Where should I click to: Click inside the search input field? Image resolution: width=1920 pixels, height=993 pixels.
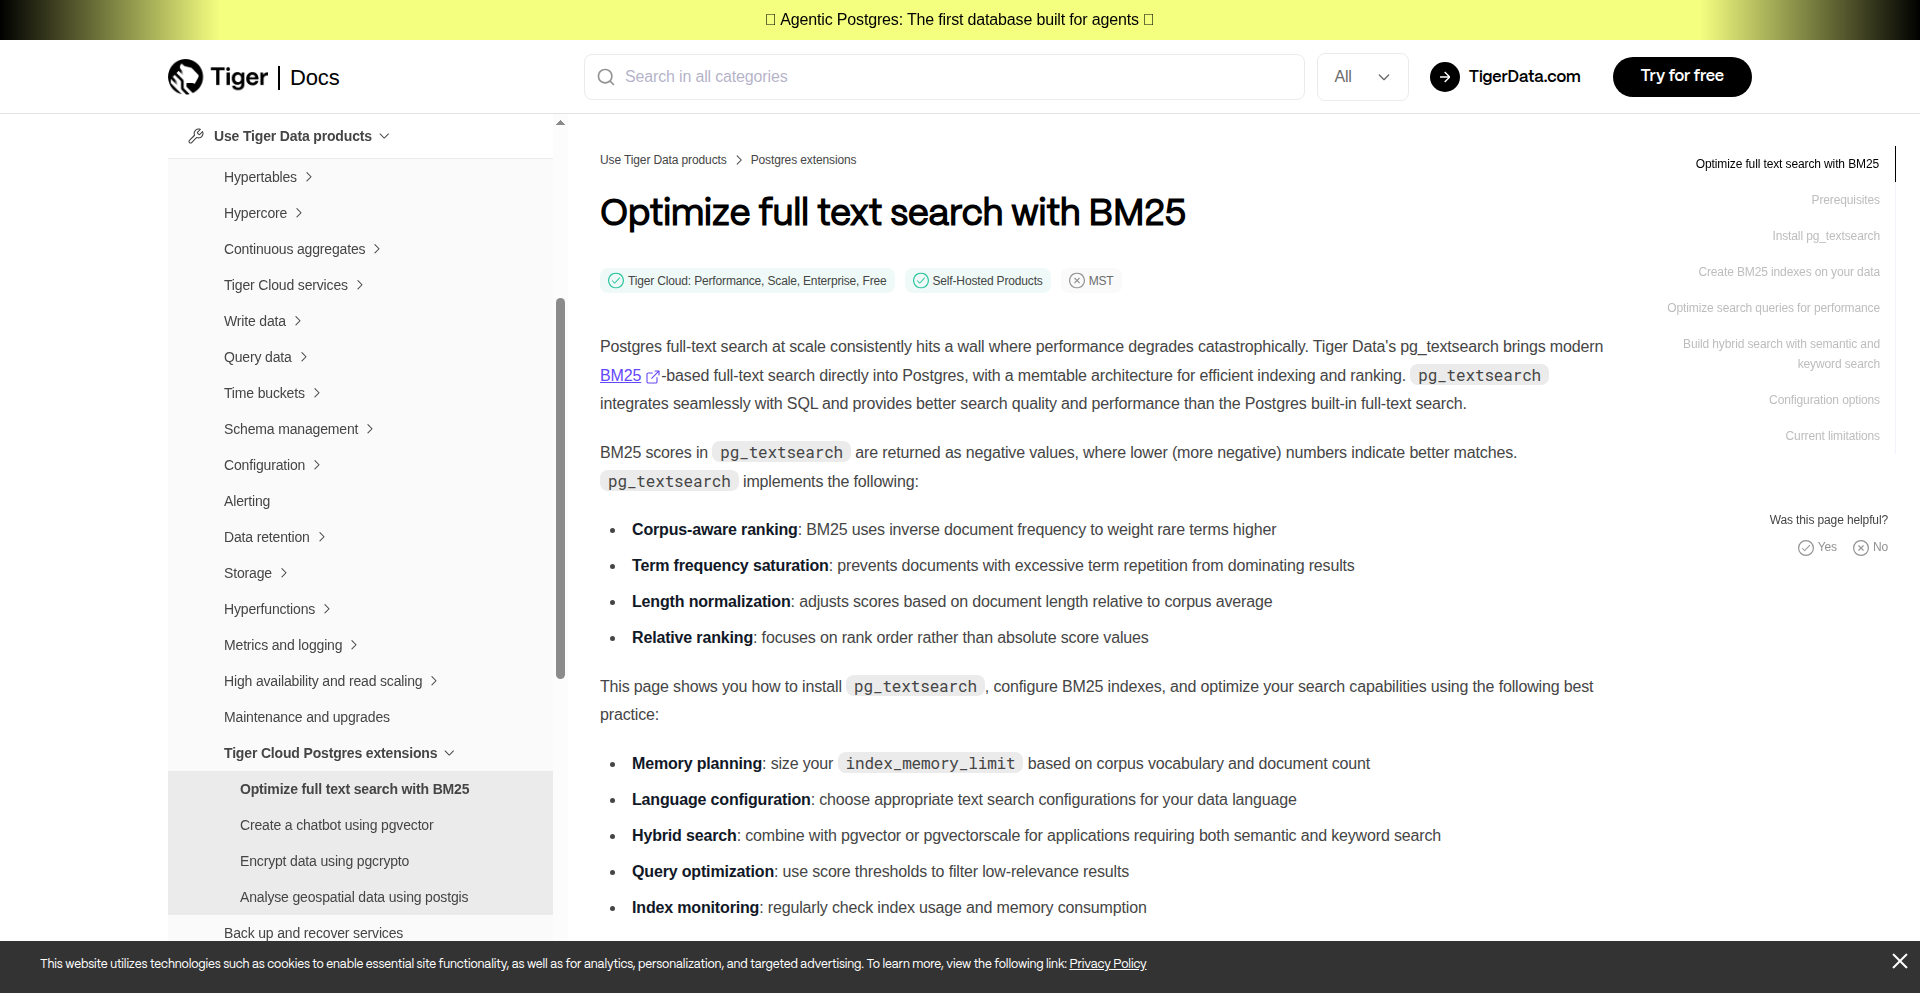(900, 76)
